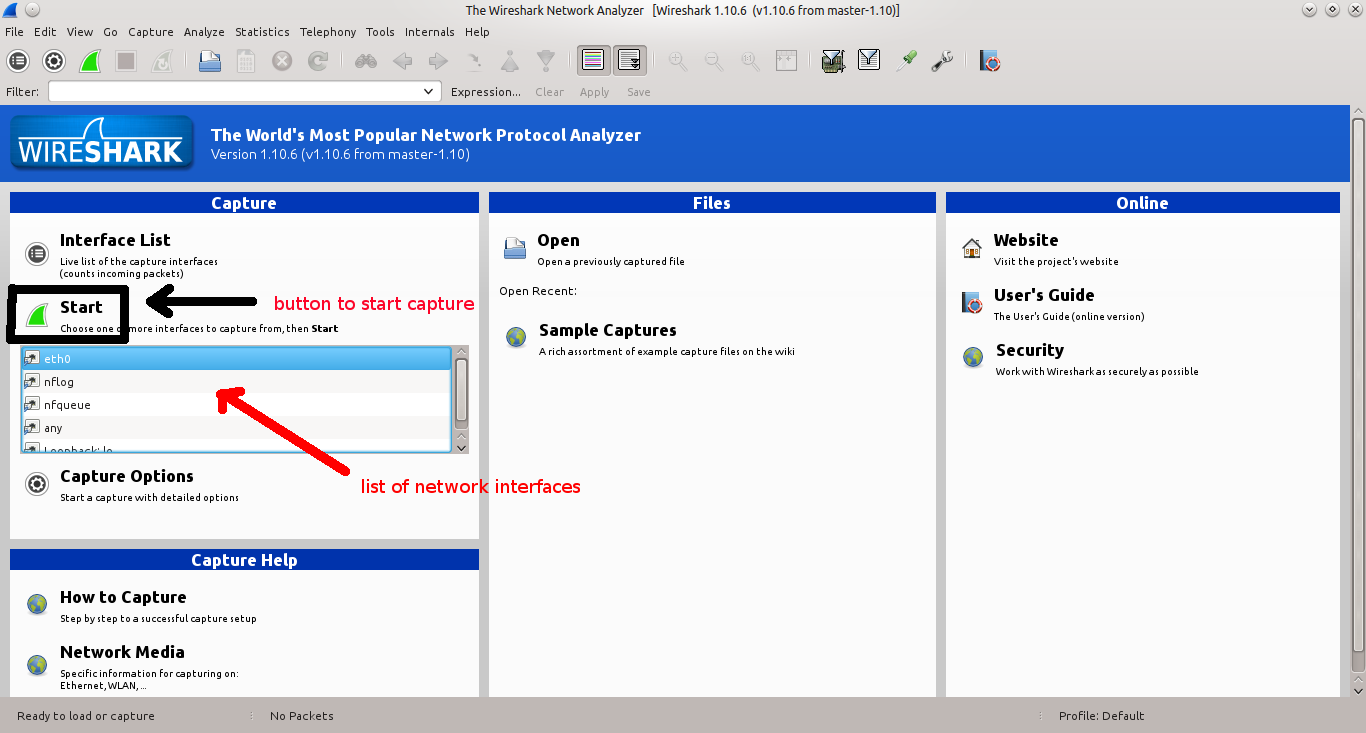This screenshot has width=1366, height=733.
Task: Click the Save filter button
Action: (638, 92)
